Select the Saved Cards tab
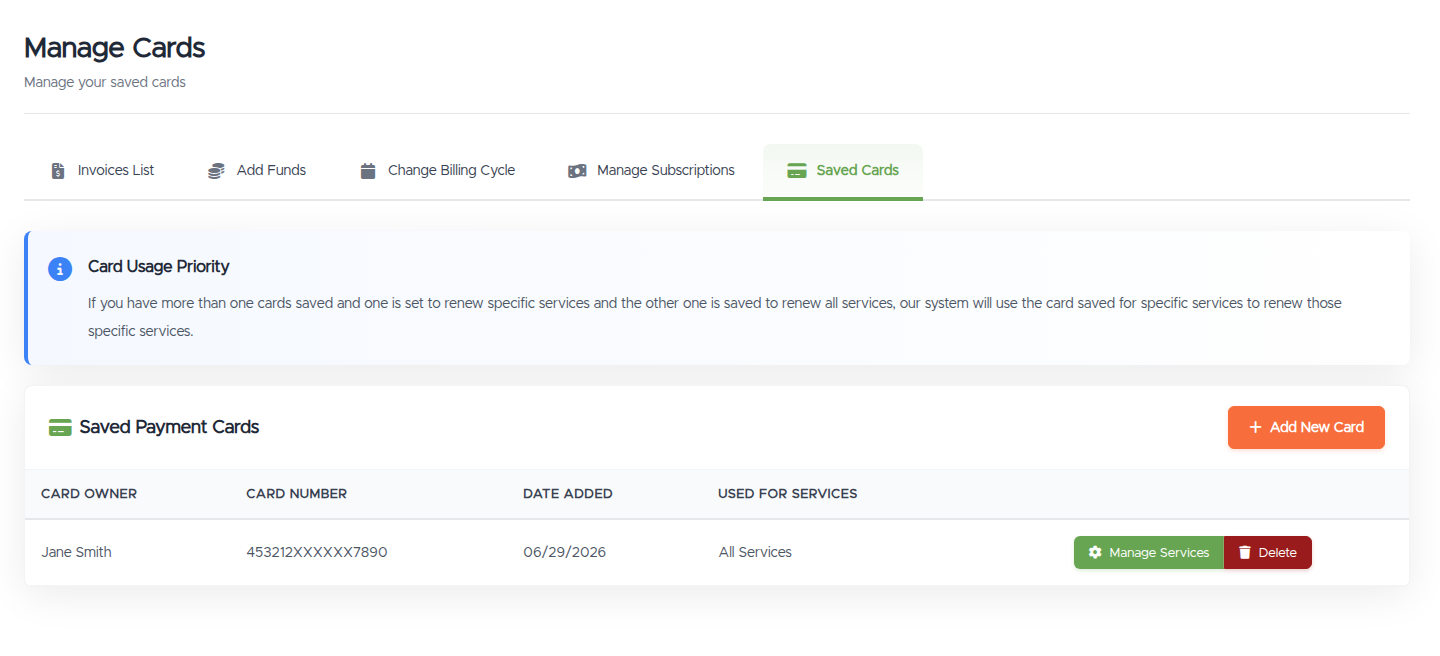The image size is (1440, 656). [x=843, y=171]
